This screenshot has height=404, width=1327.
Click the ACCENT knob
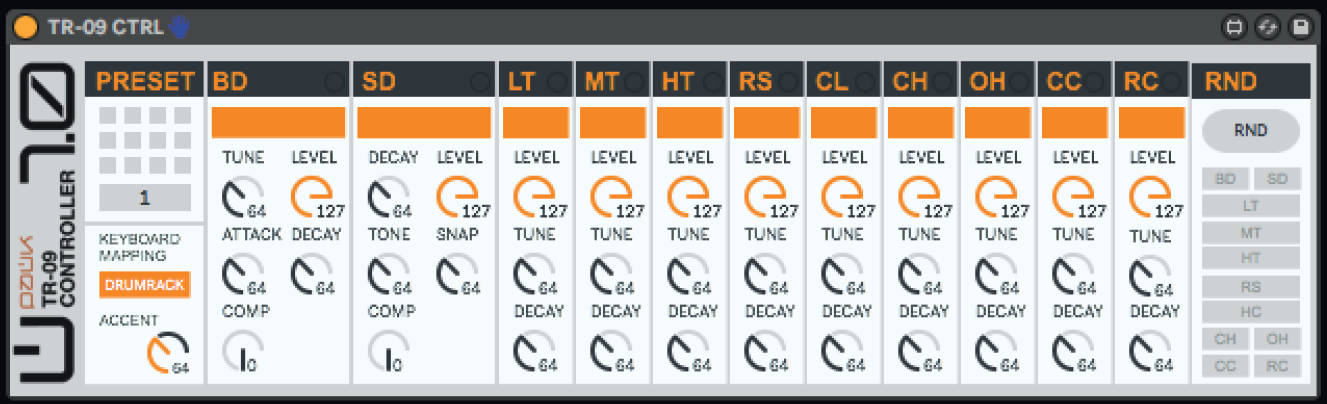[x=162, y=351]
